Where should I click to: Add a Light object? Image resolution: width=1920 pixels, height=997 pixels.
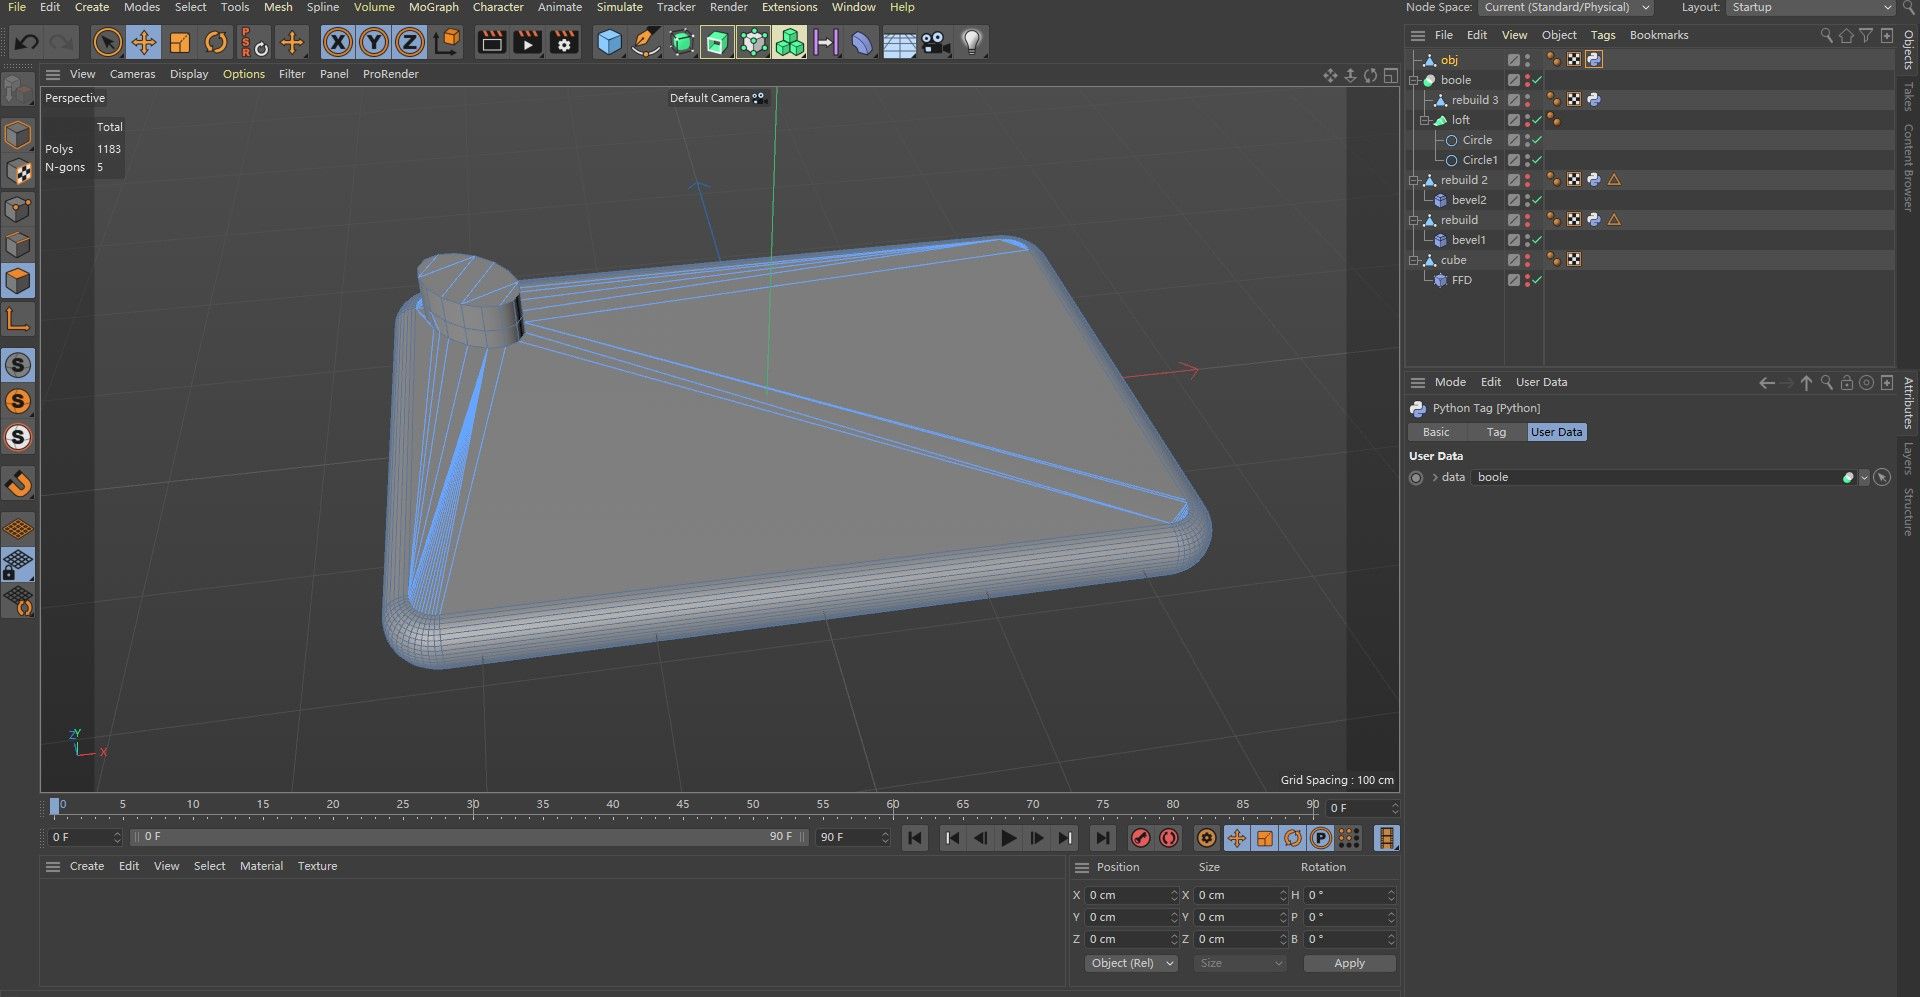point(972,42)
